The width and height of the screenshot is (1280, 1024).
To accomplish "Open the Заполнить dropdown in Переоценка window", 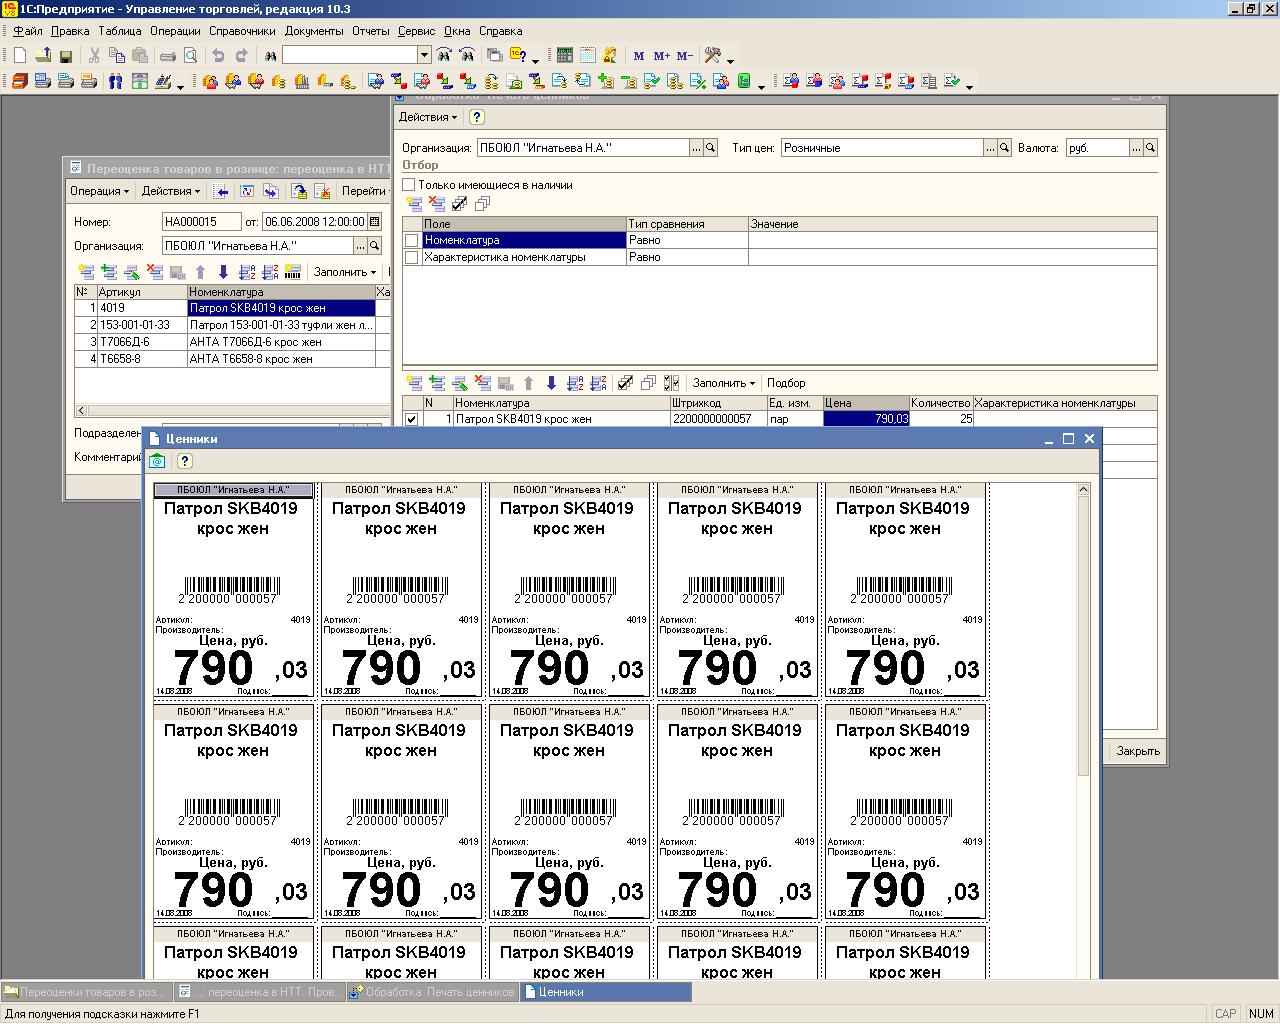I will (x=345, y=272).
